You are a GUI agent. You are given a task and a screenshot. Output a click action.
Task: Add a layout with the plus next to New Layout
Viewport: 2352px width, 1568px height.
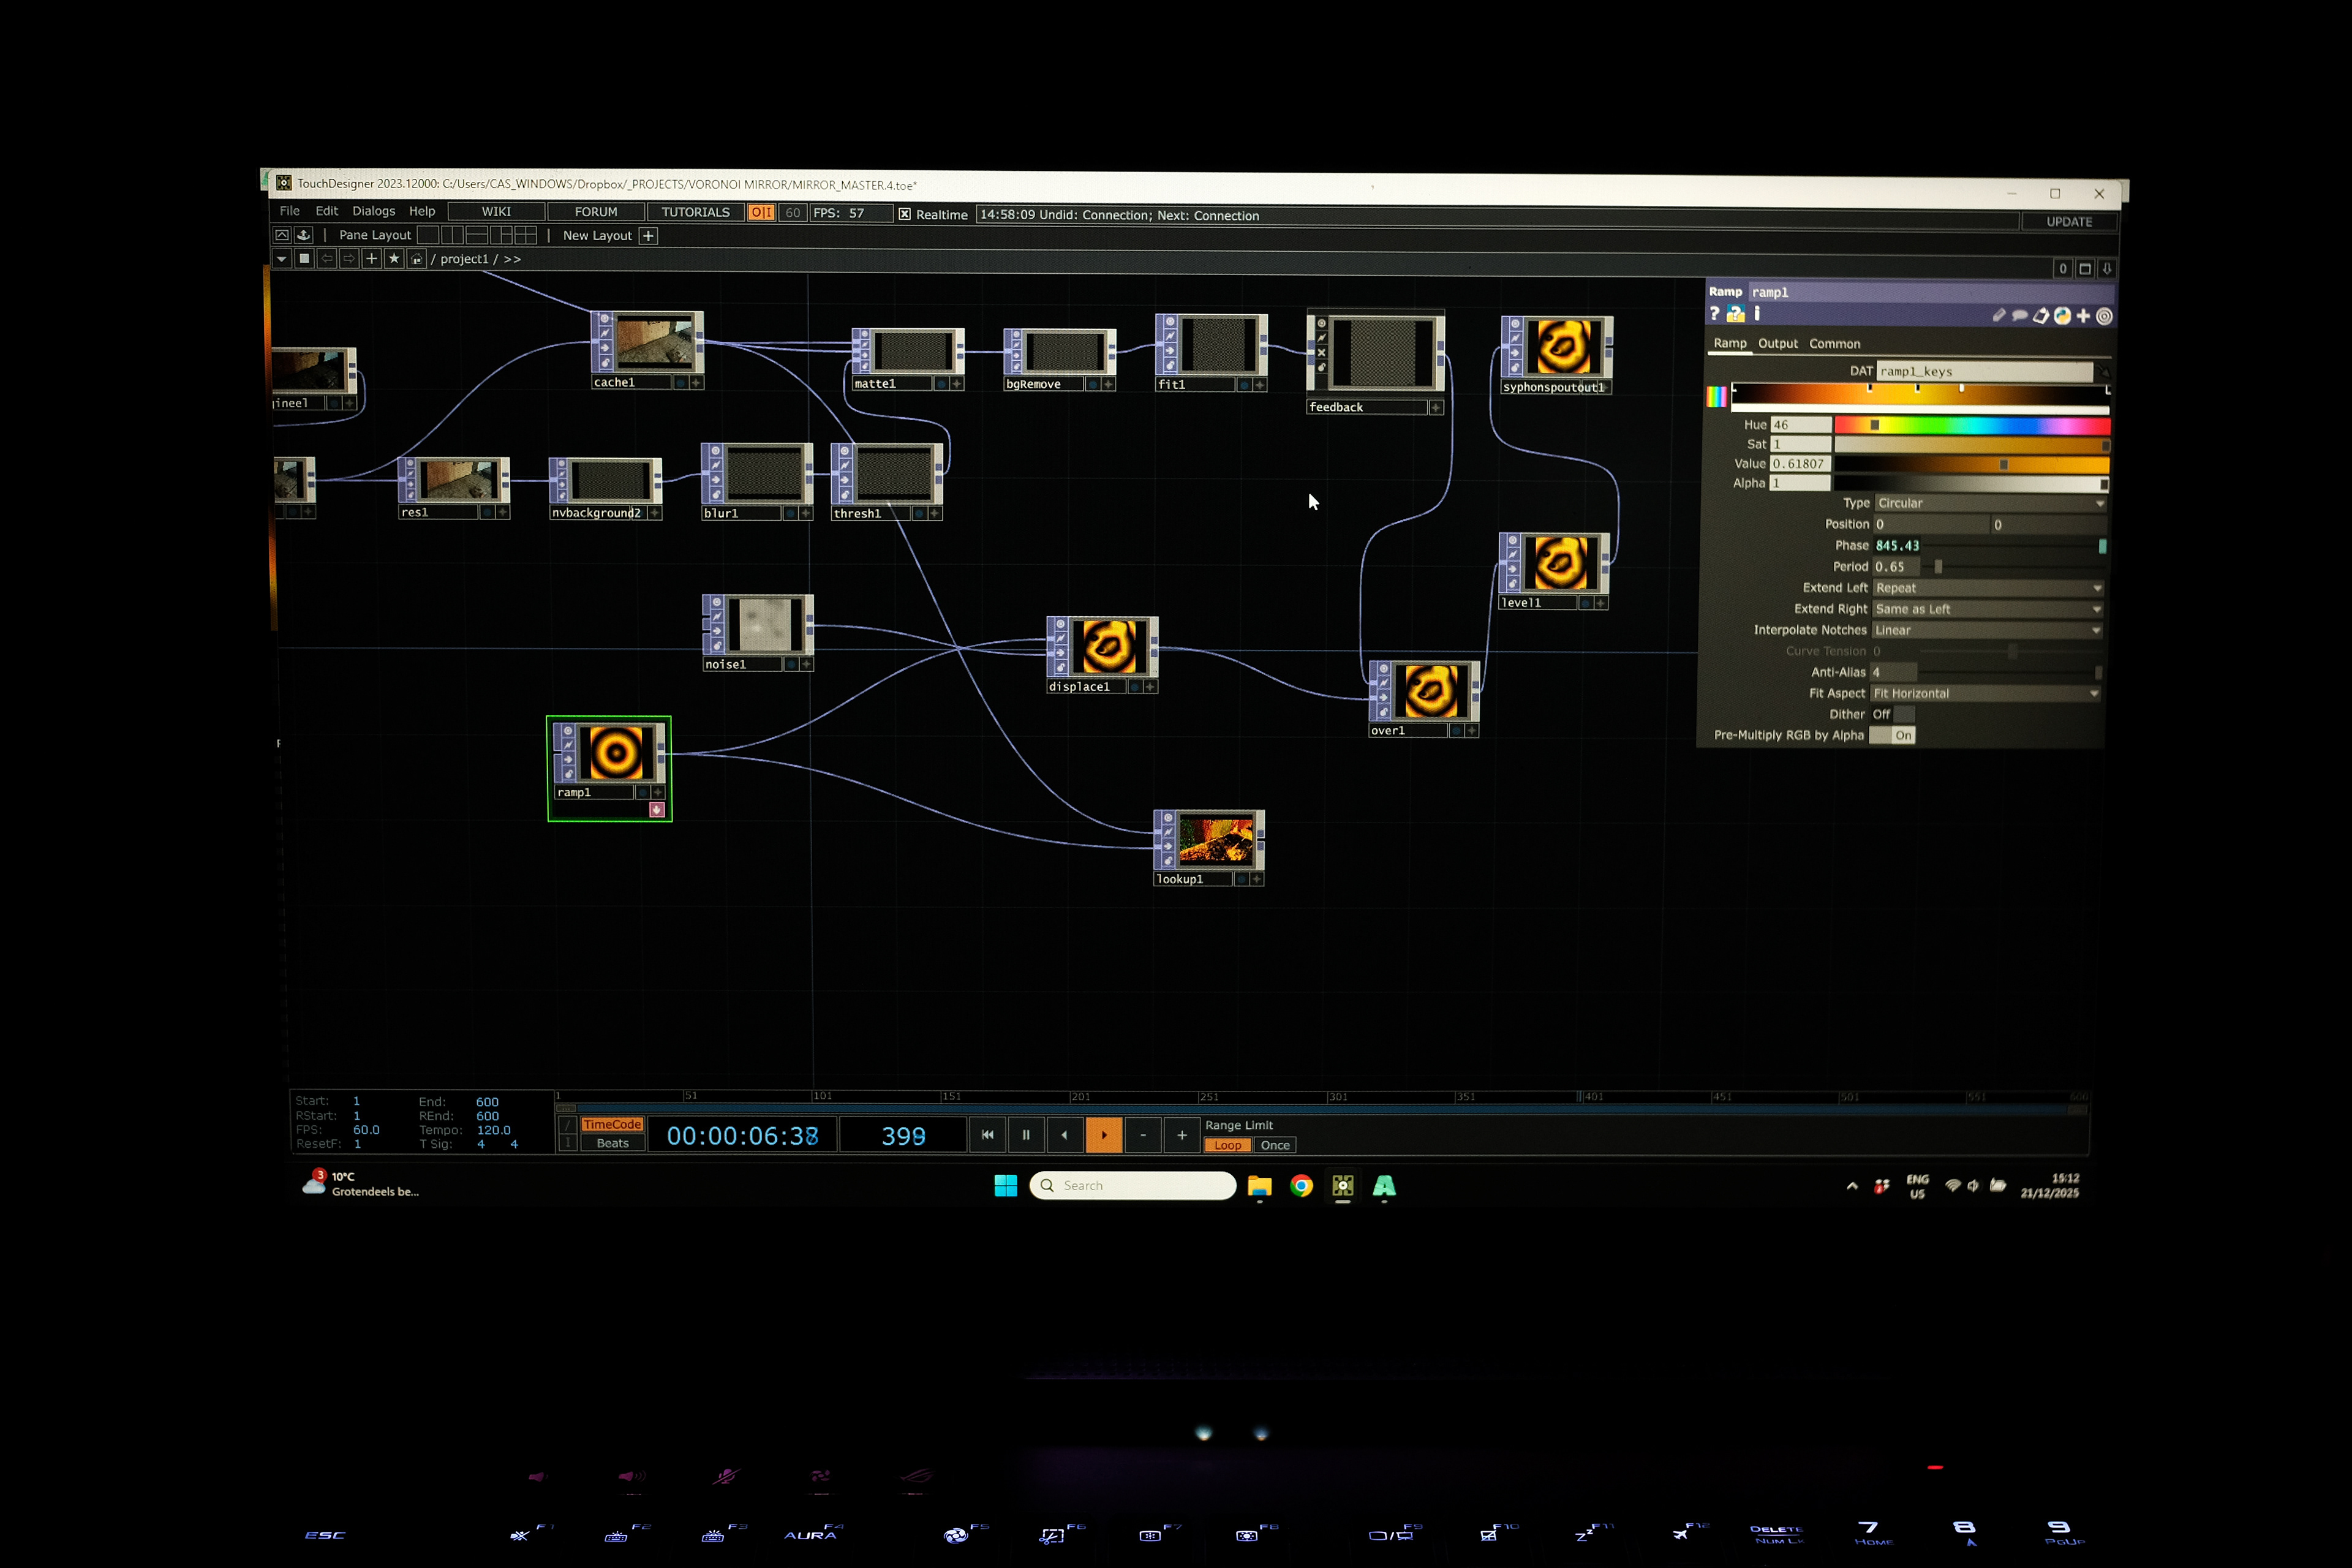pyautogui.click(x=648, y=236)
